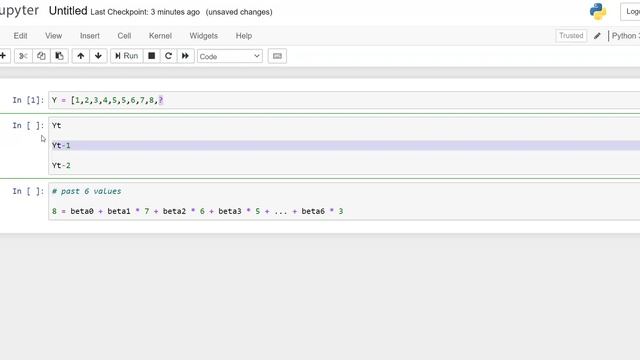Click the highlighted Yt-1 line
The image size is (640, 360).
coord(346,145)
